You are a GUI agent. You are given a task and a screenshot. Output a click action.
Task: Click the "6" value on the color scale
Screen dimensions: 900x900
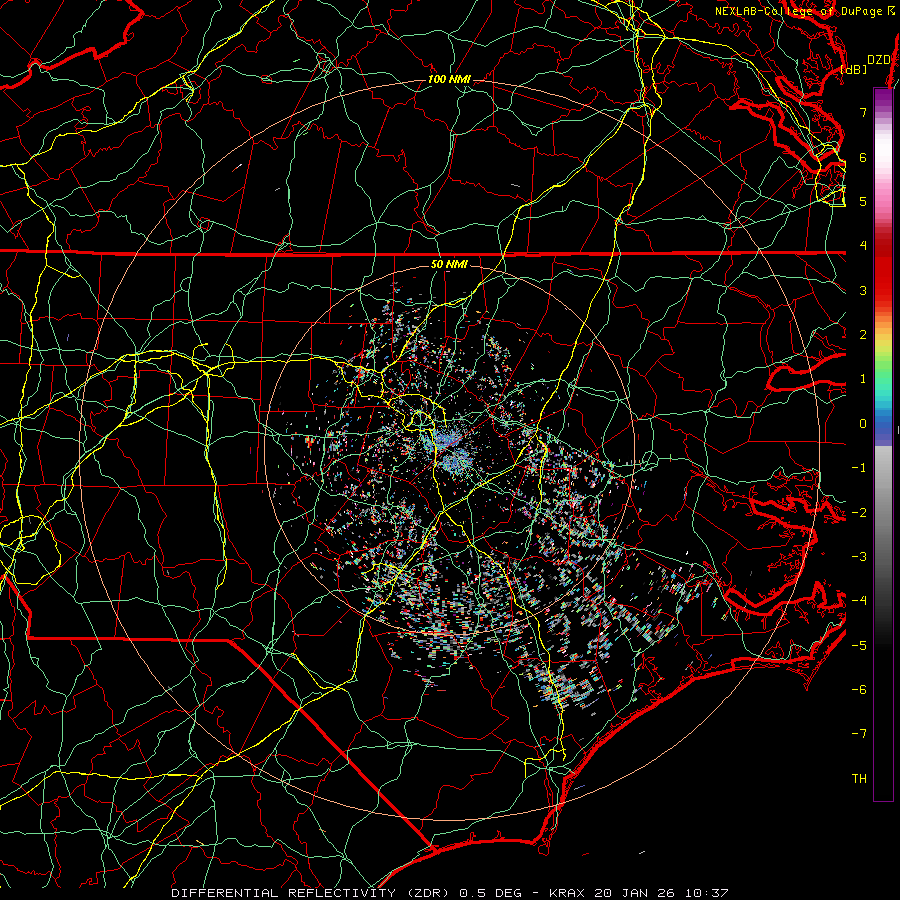[x=863, y=157]
